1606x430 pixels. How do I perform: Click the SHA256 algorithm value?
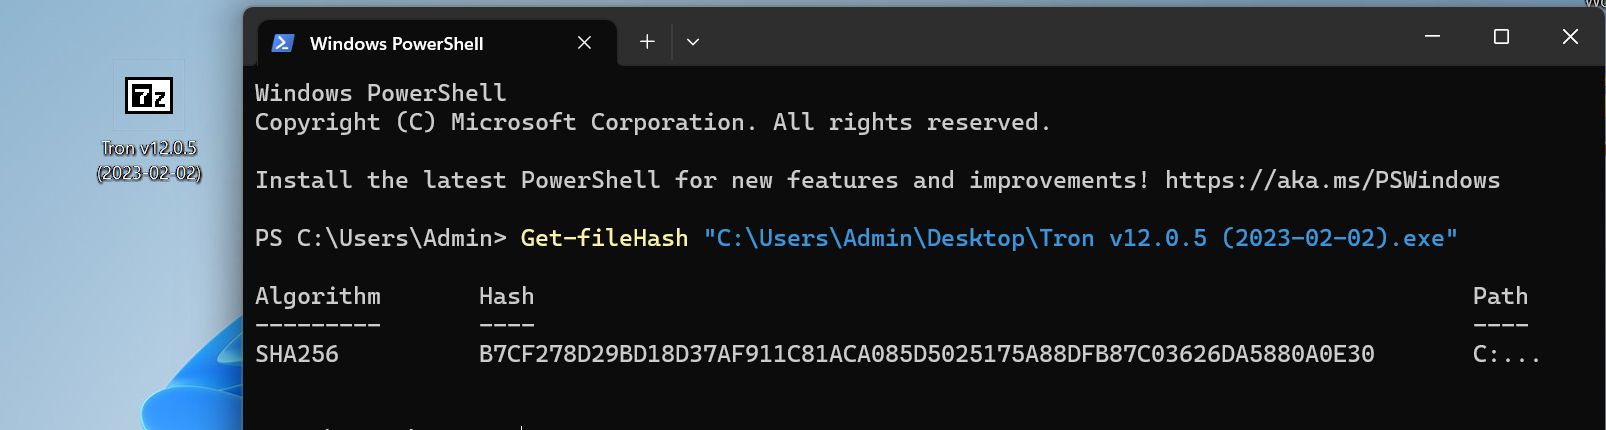click(297, 354)
